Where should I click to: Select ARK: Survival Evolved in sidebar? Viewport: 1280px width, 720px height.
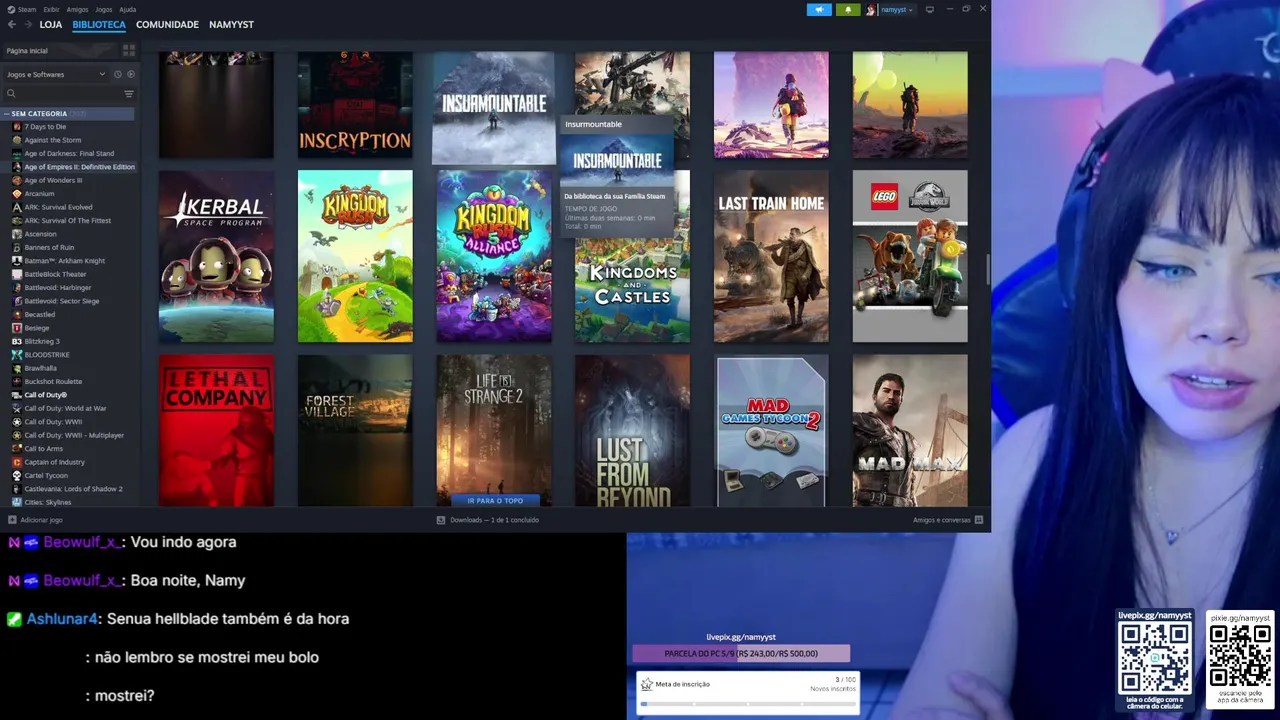tap(58, 207)
